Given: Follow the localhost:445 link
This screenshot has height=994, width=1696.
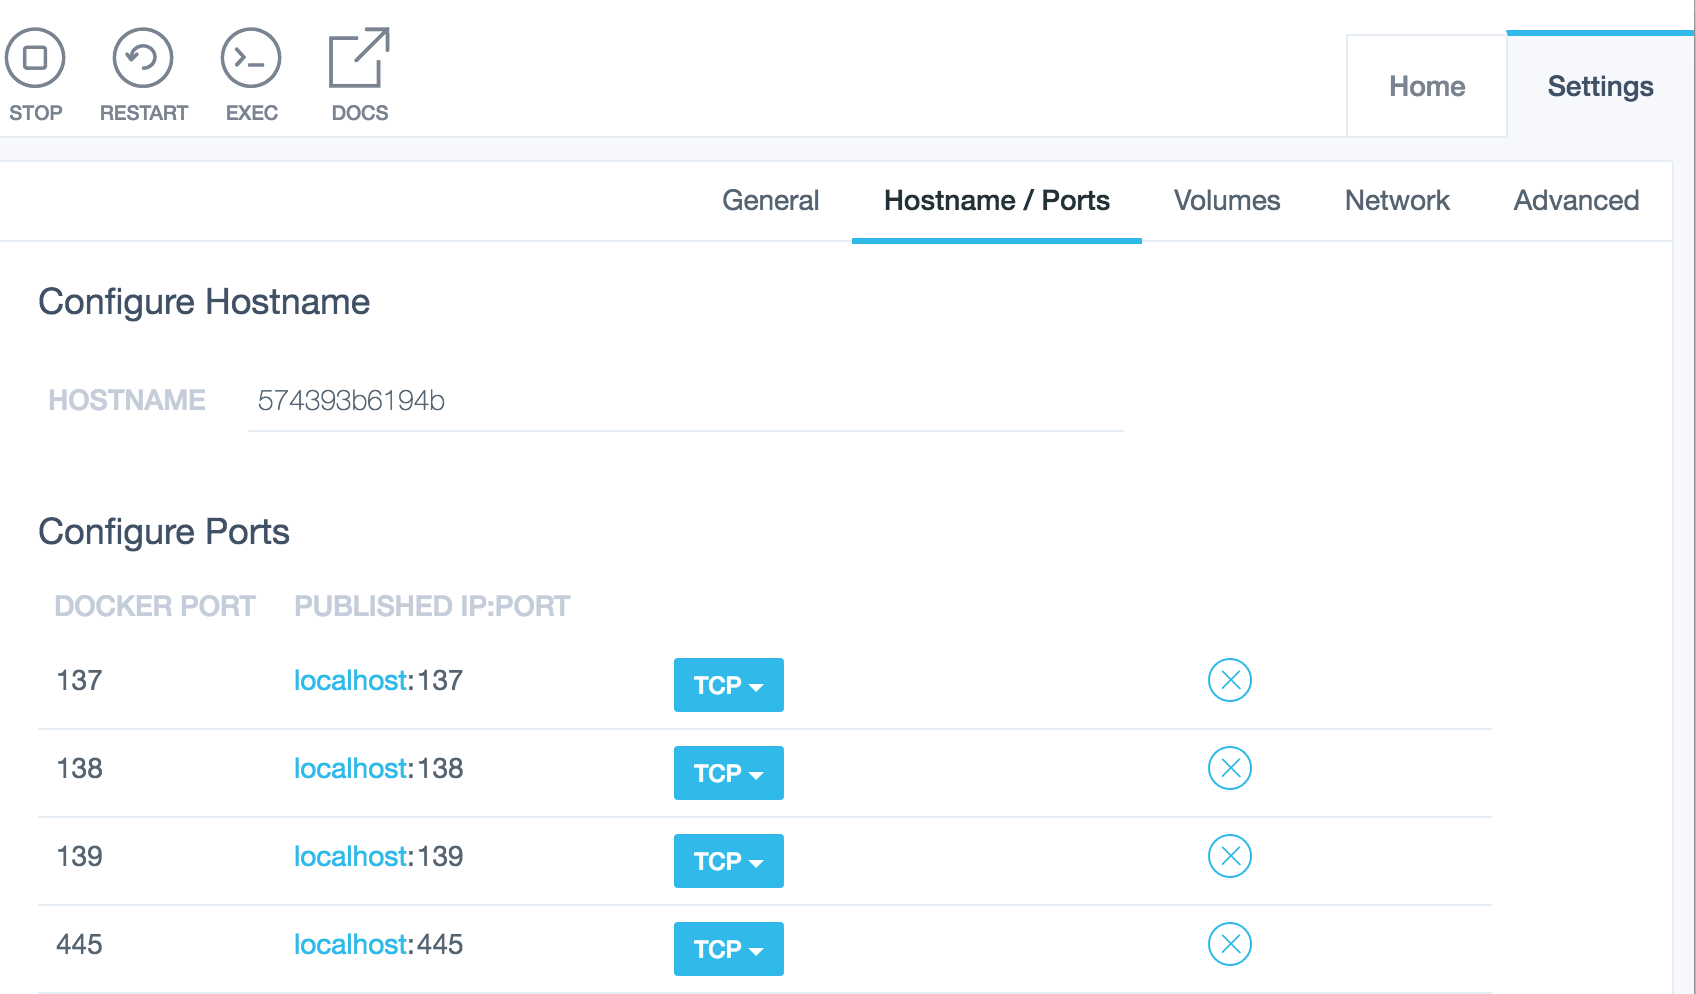Looking at the screenshot, I should click(378, 945).
